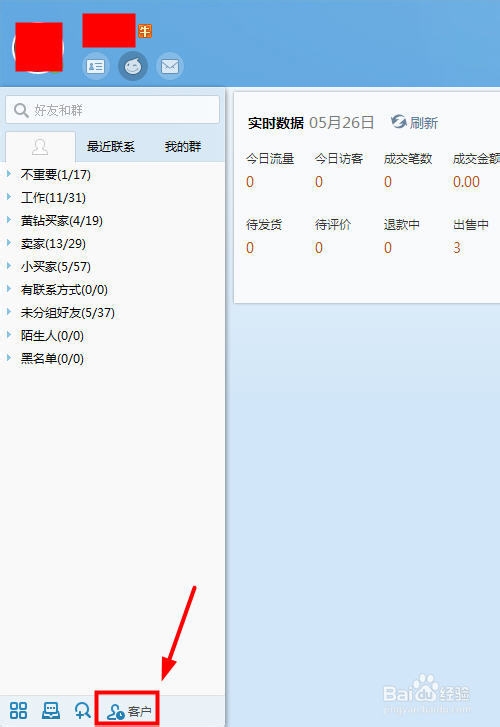500x727 pixels.
Task: Open the Weibo icon under the username
Action: point(133,66)
